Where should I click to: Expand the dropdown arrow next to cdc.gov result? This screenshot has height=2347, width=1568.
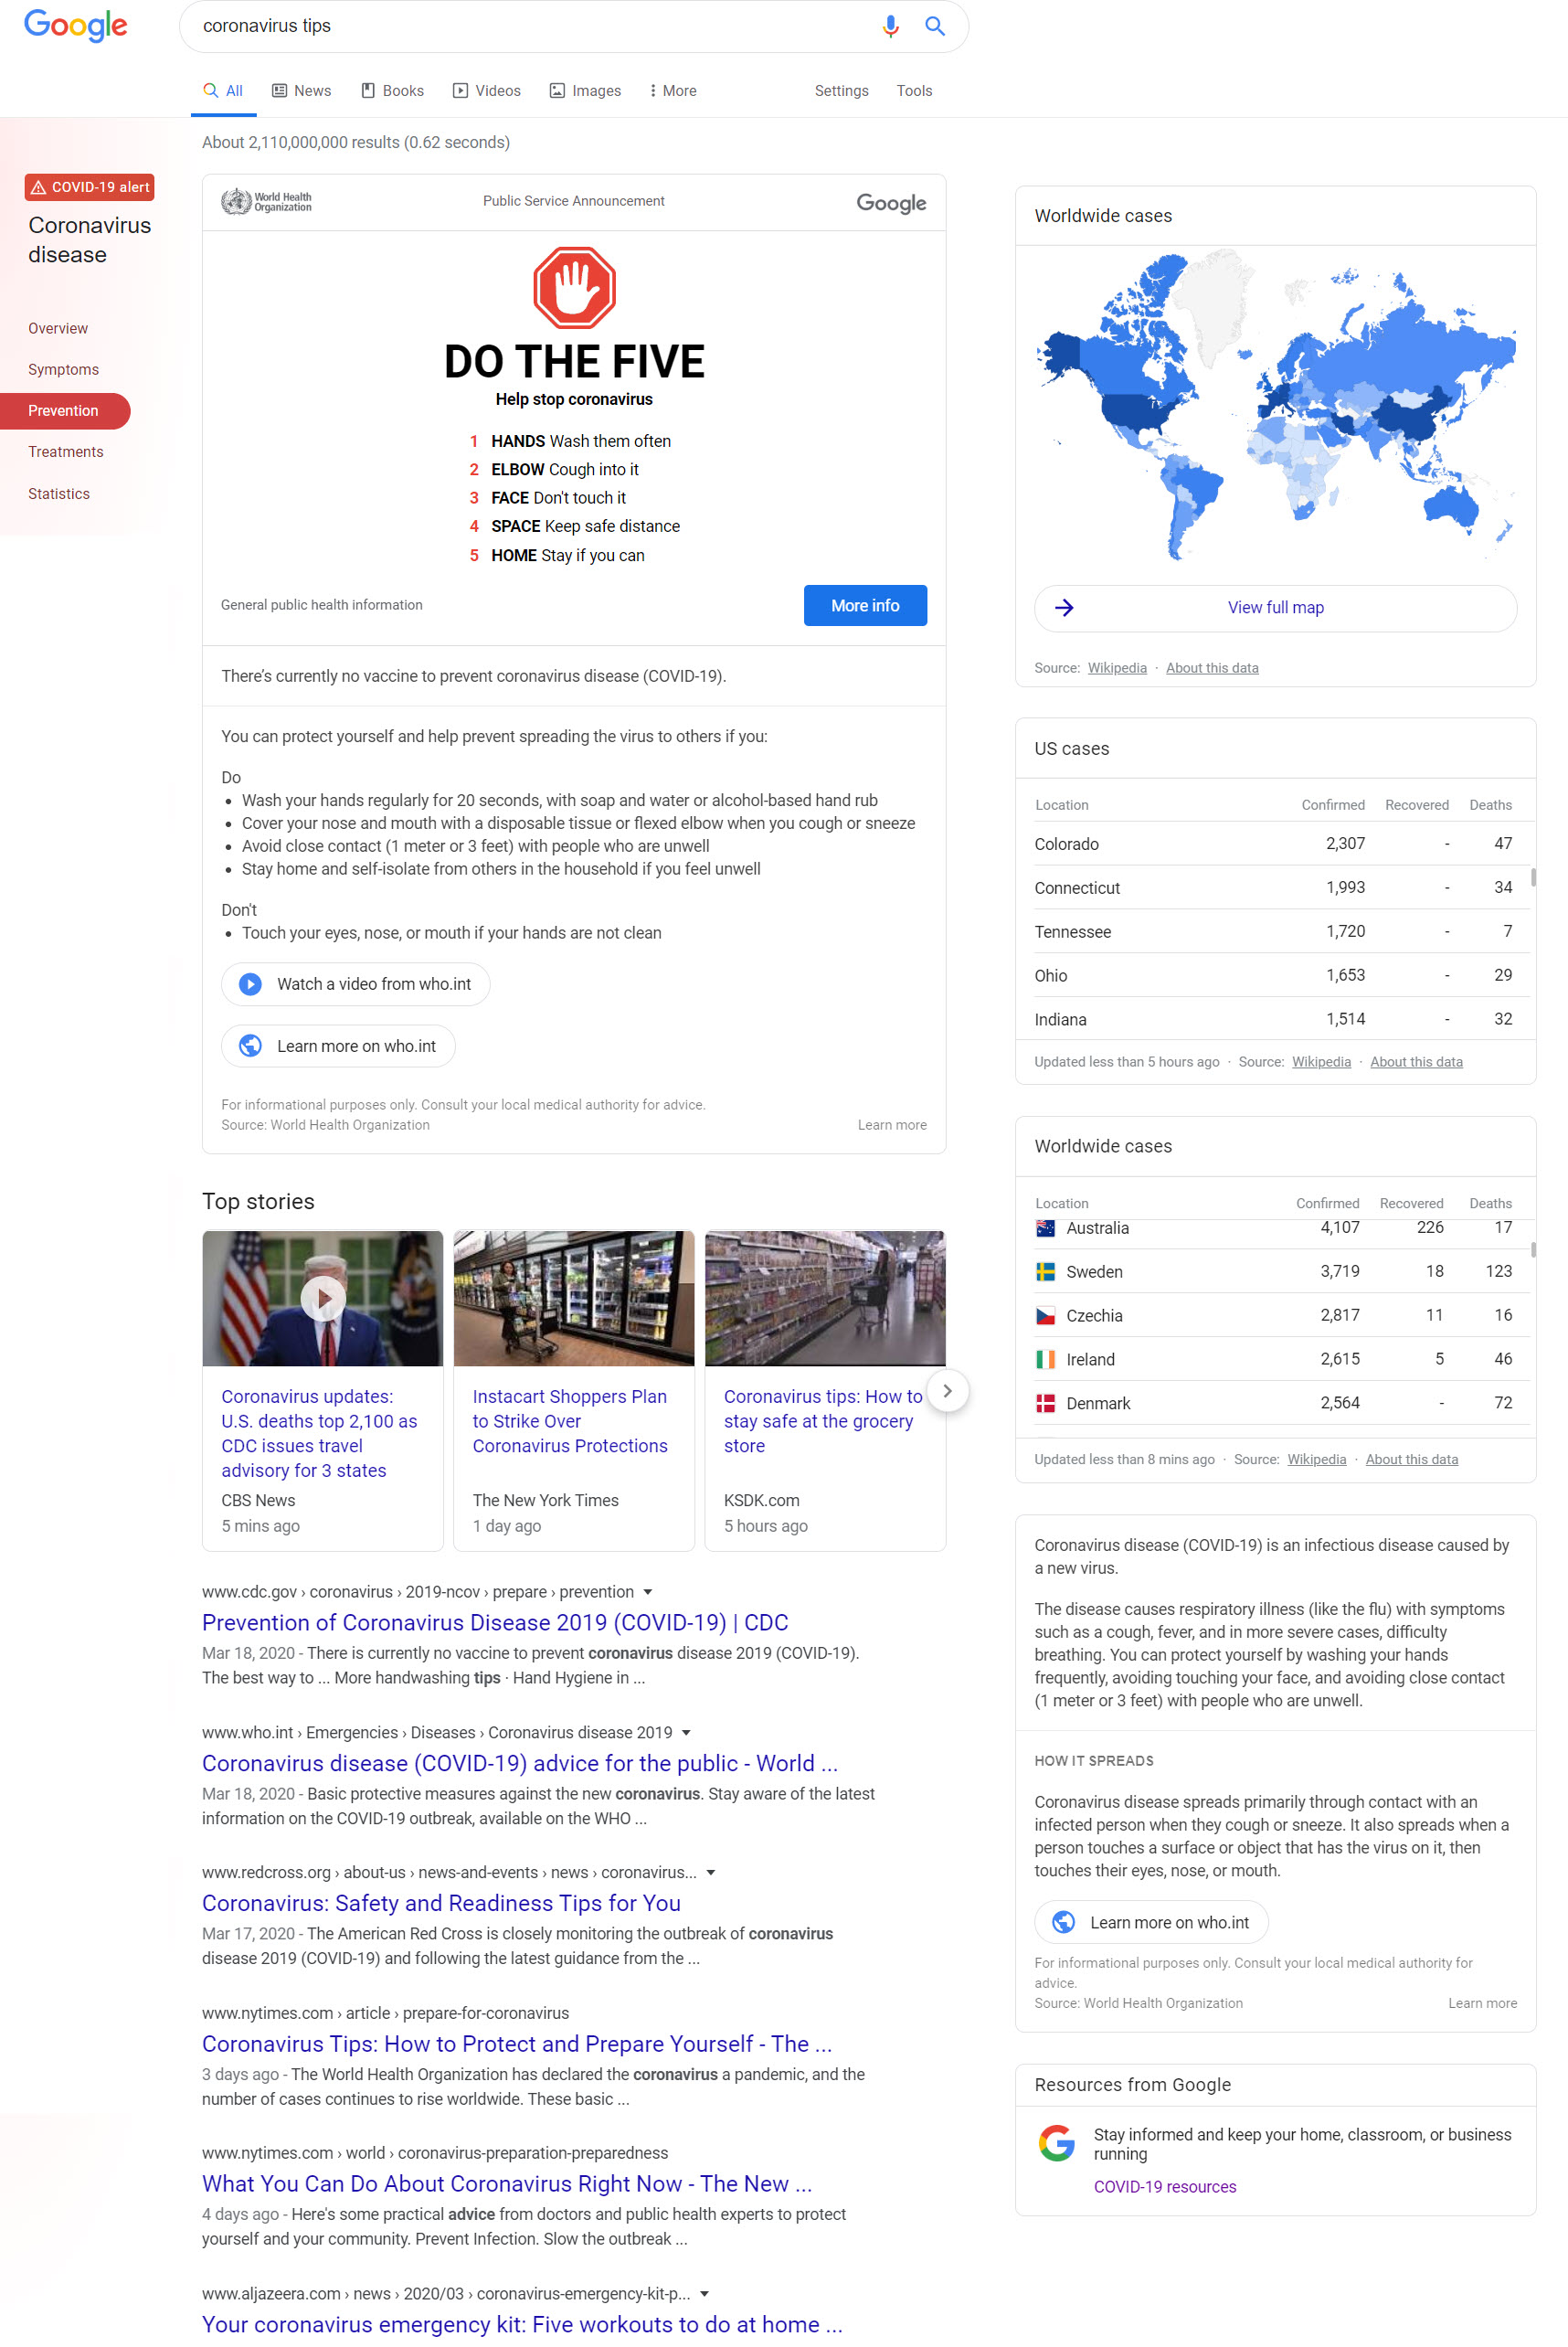pos(648,1592)
